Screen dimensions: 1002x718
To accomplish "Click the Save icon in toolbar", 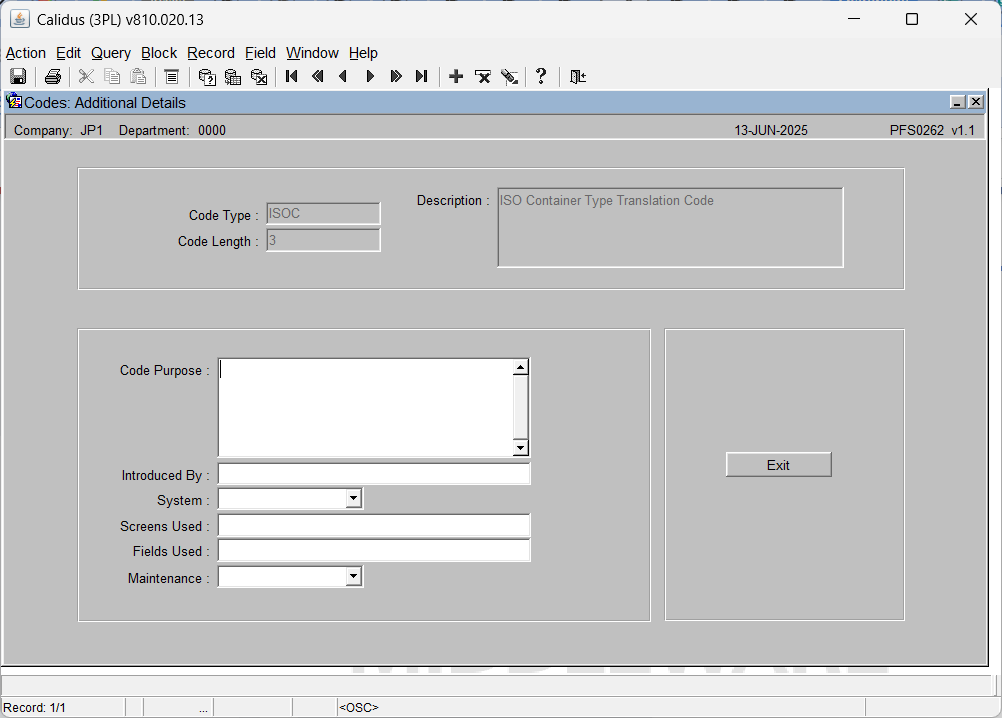I will (x=18, y=77).
